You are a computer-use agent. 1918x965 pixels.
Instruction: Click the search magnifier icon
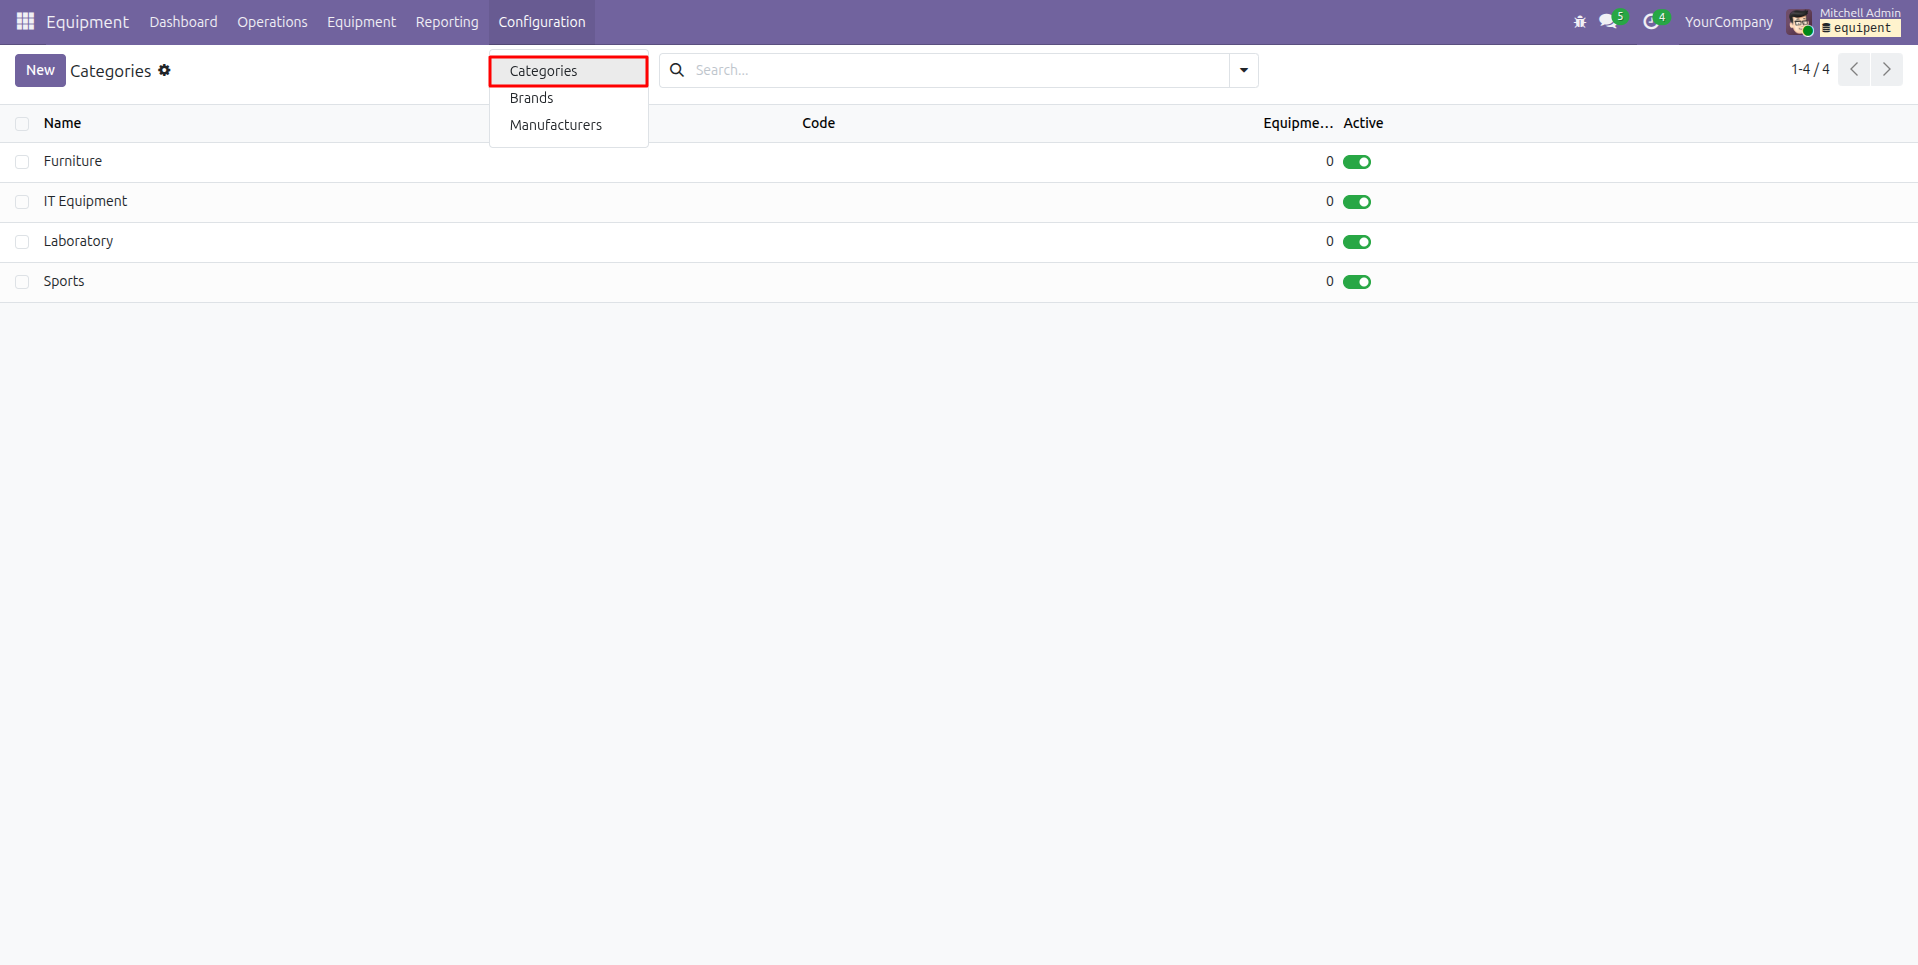pyautogui.click(x=677, y=70)
